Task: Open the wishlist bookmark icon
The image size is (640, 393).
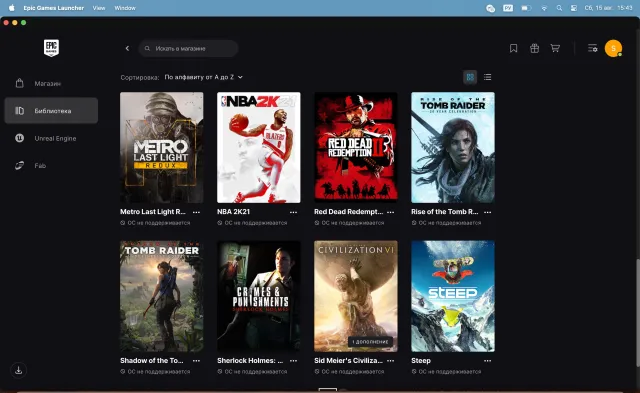Action: tap(513, 48)
